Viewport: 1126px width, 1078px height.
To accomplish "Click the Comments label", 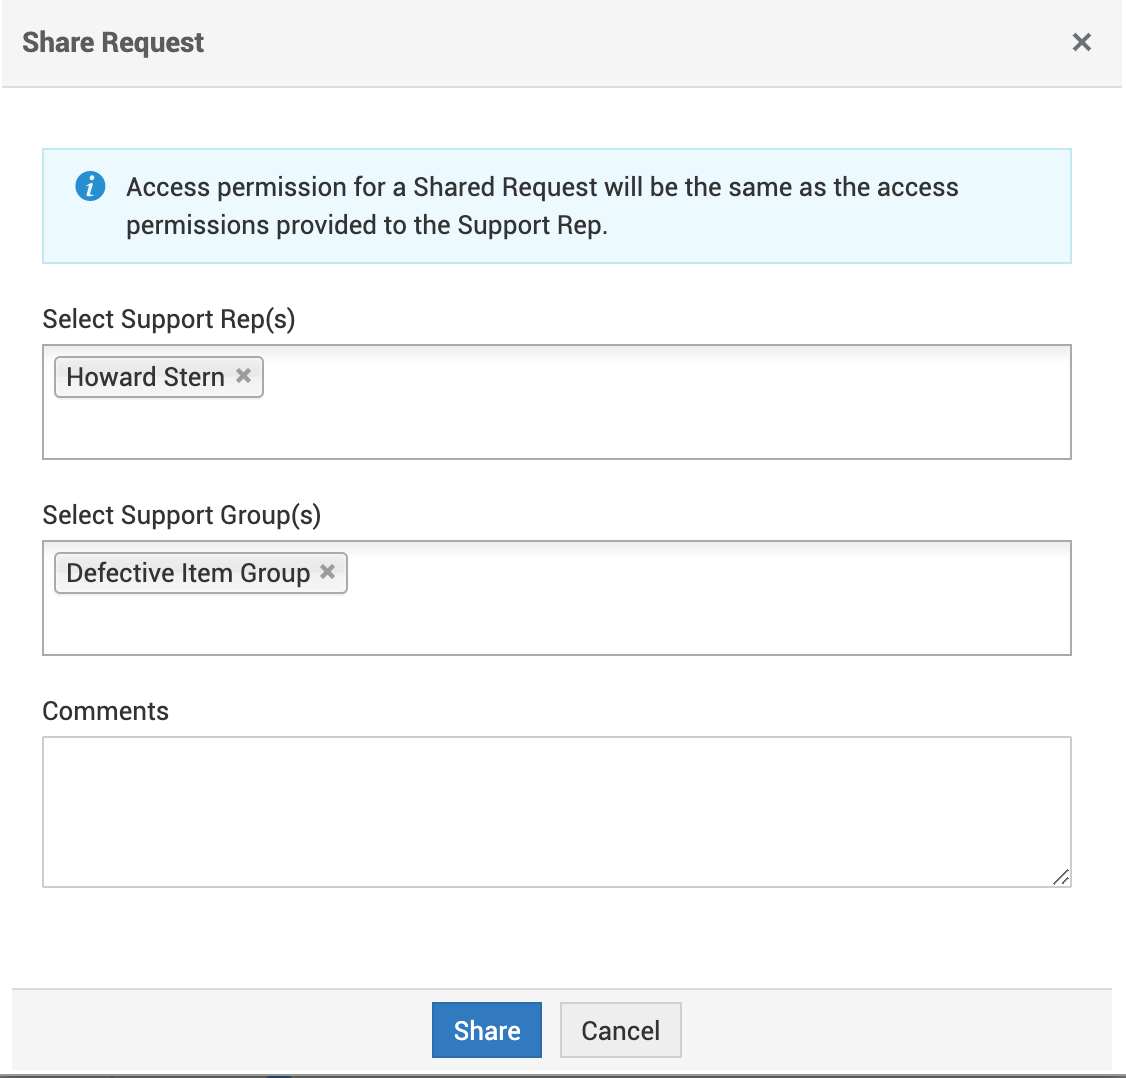I will [x=106, y=711].
